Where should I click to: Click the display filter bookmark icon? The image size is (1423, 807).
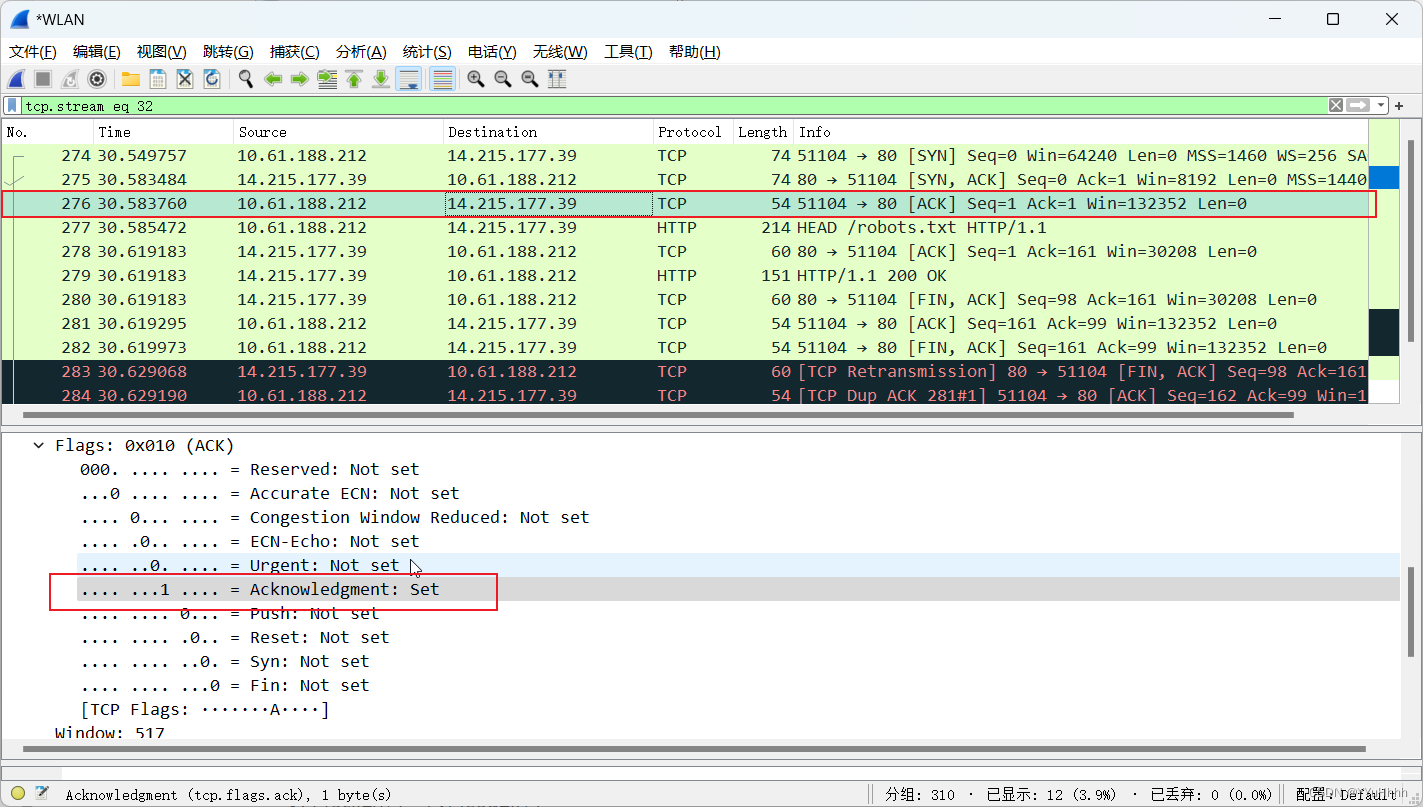point(12,105)
